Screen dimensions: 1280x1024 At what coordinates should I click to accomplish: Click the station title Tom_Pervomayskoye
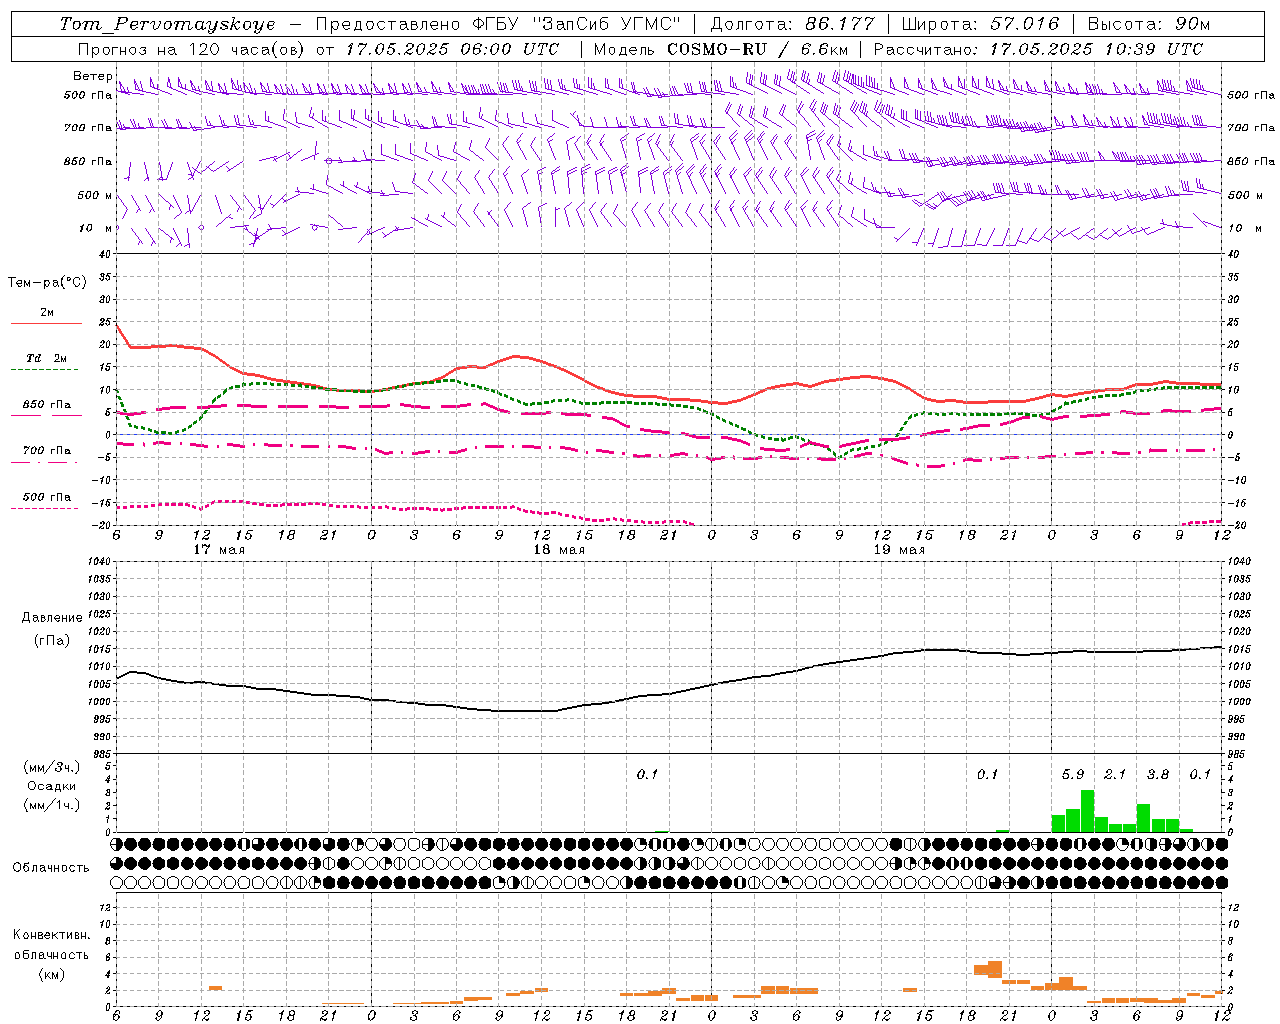167,23
